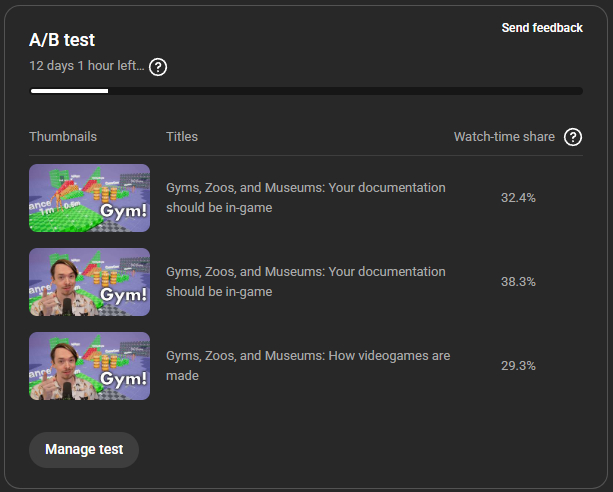The width and height of the screenshot is (613, 492).
Task: Click the 38.3% watch-time share value
Action: [x=518, y=282]
